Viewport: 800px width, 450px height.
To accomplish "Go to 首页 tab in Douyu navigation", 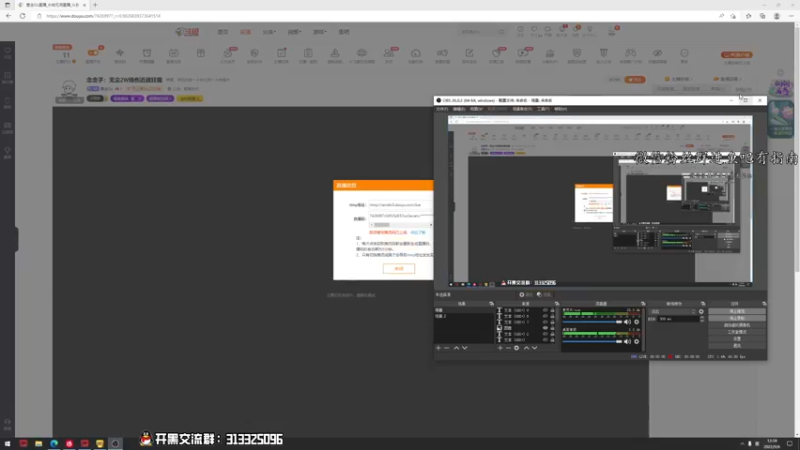I will (x=223, y=32).
